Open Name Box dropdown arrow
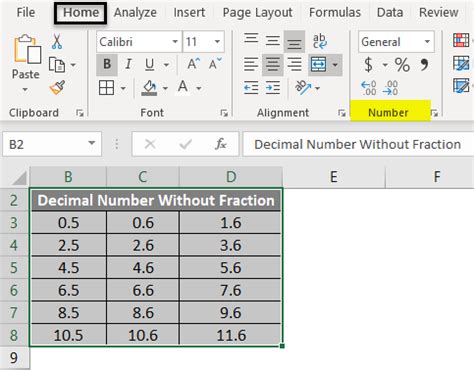The width and height of the screenshot is (474, 370). [91, 144]
